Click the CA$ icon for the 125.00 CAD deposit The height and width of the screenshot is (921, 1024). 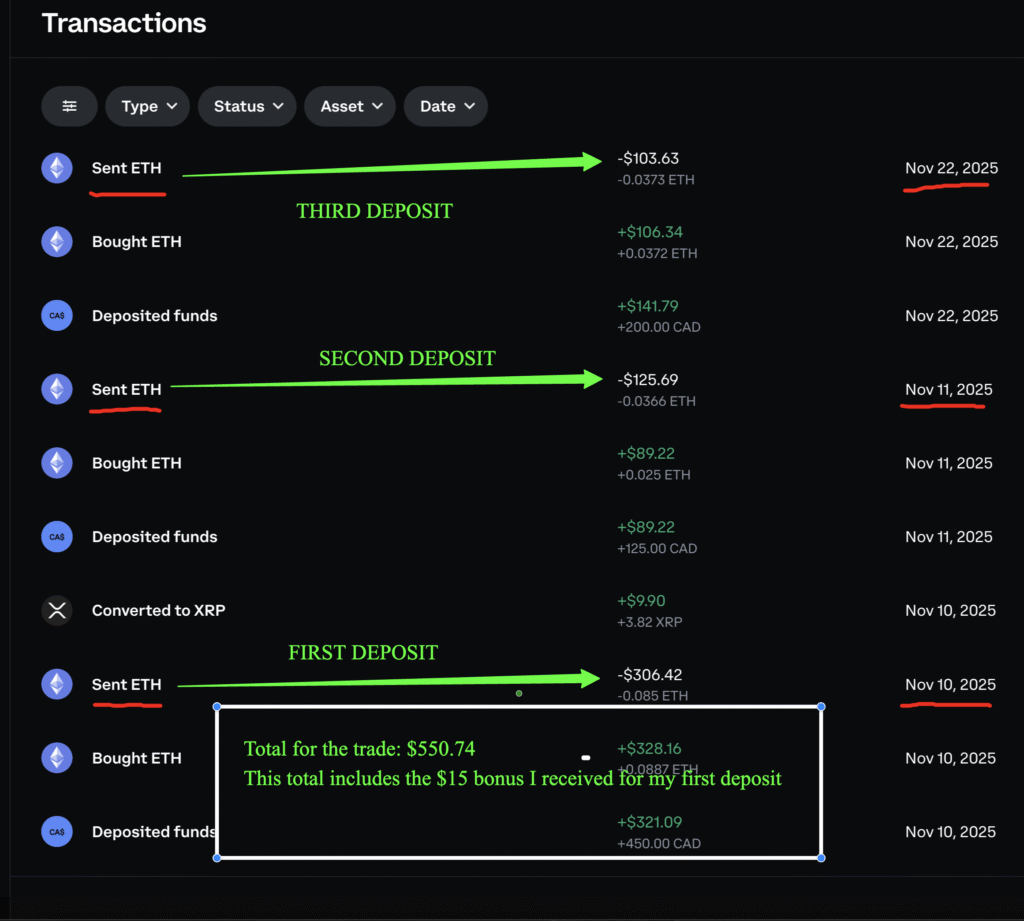[57, 537]
